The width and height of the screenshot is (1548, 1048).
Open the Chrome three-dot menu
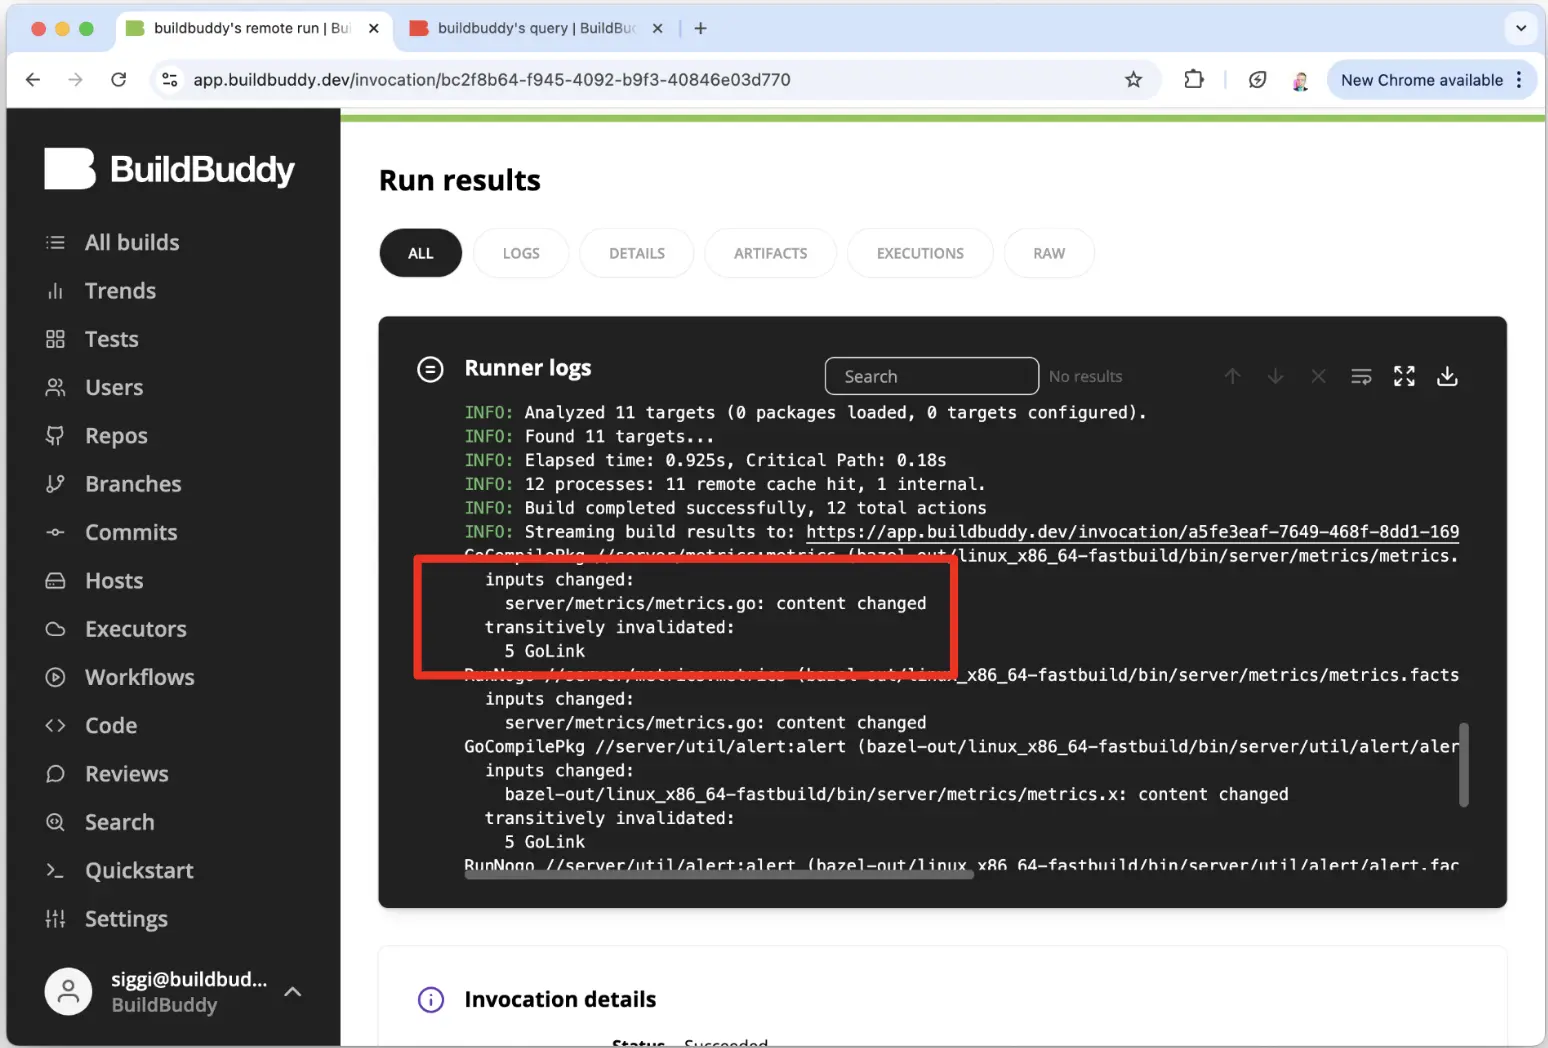point(1519,80)
